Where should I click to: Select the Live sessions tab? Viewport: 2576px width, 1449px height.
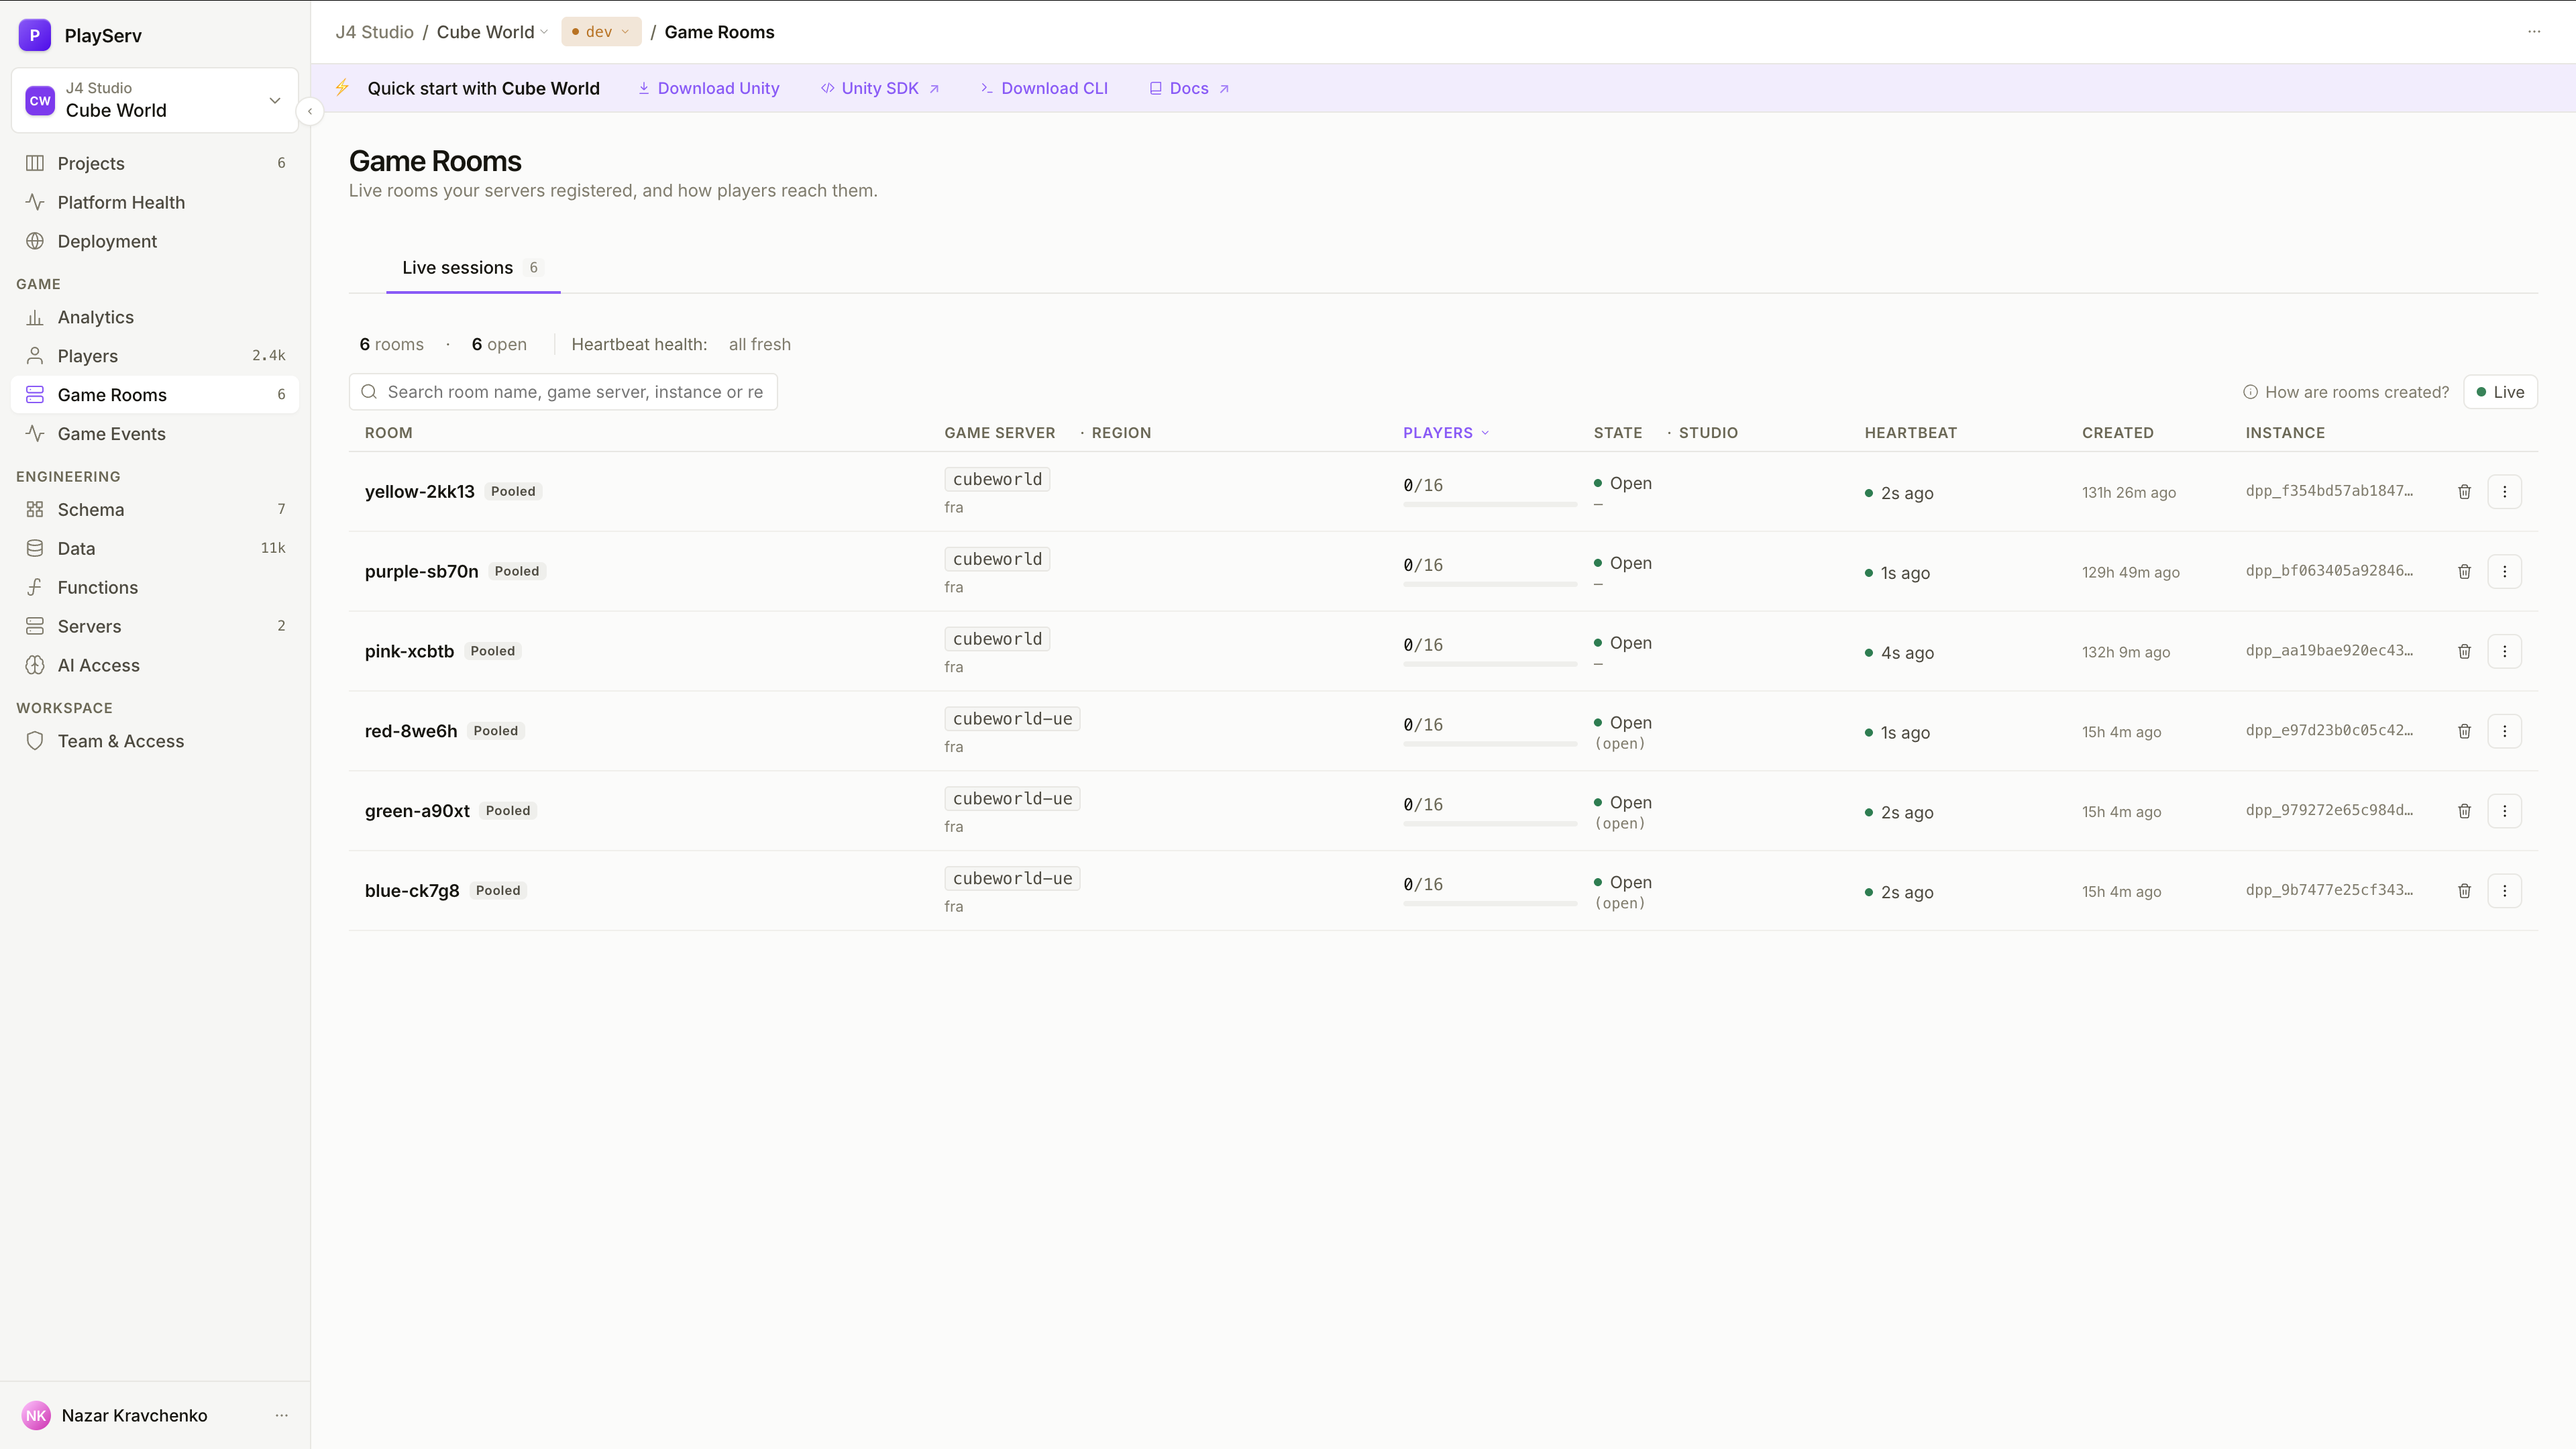[472, 268]
